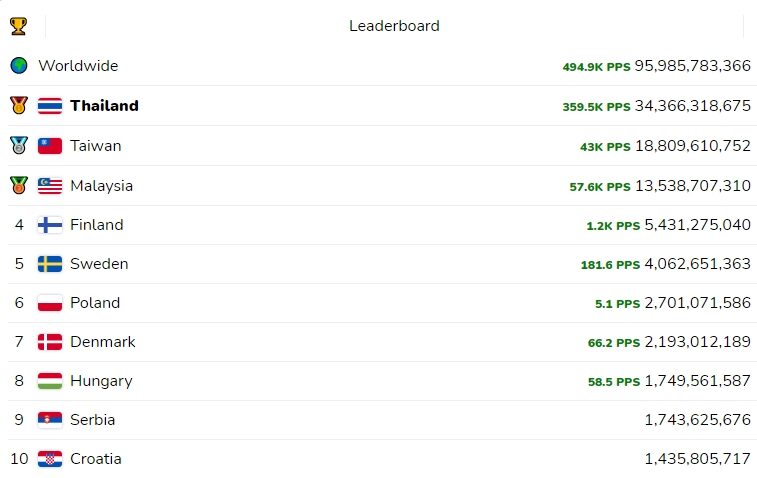Viewport: 757px width, 478px height.
Task: Click the Thailand flag icon
Action: [x=50, y=106]
